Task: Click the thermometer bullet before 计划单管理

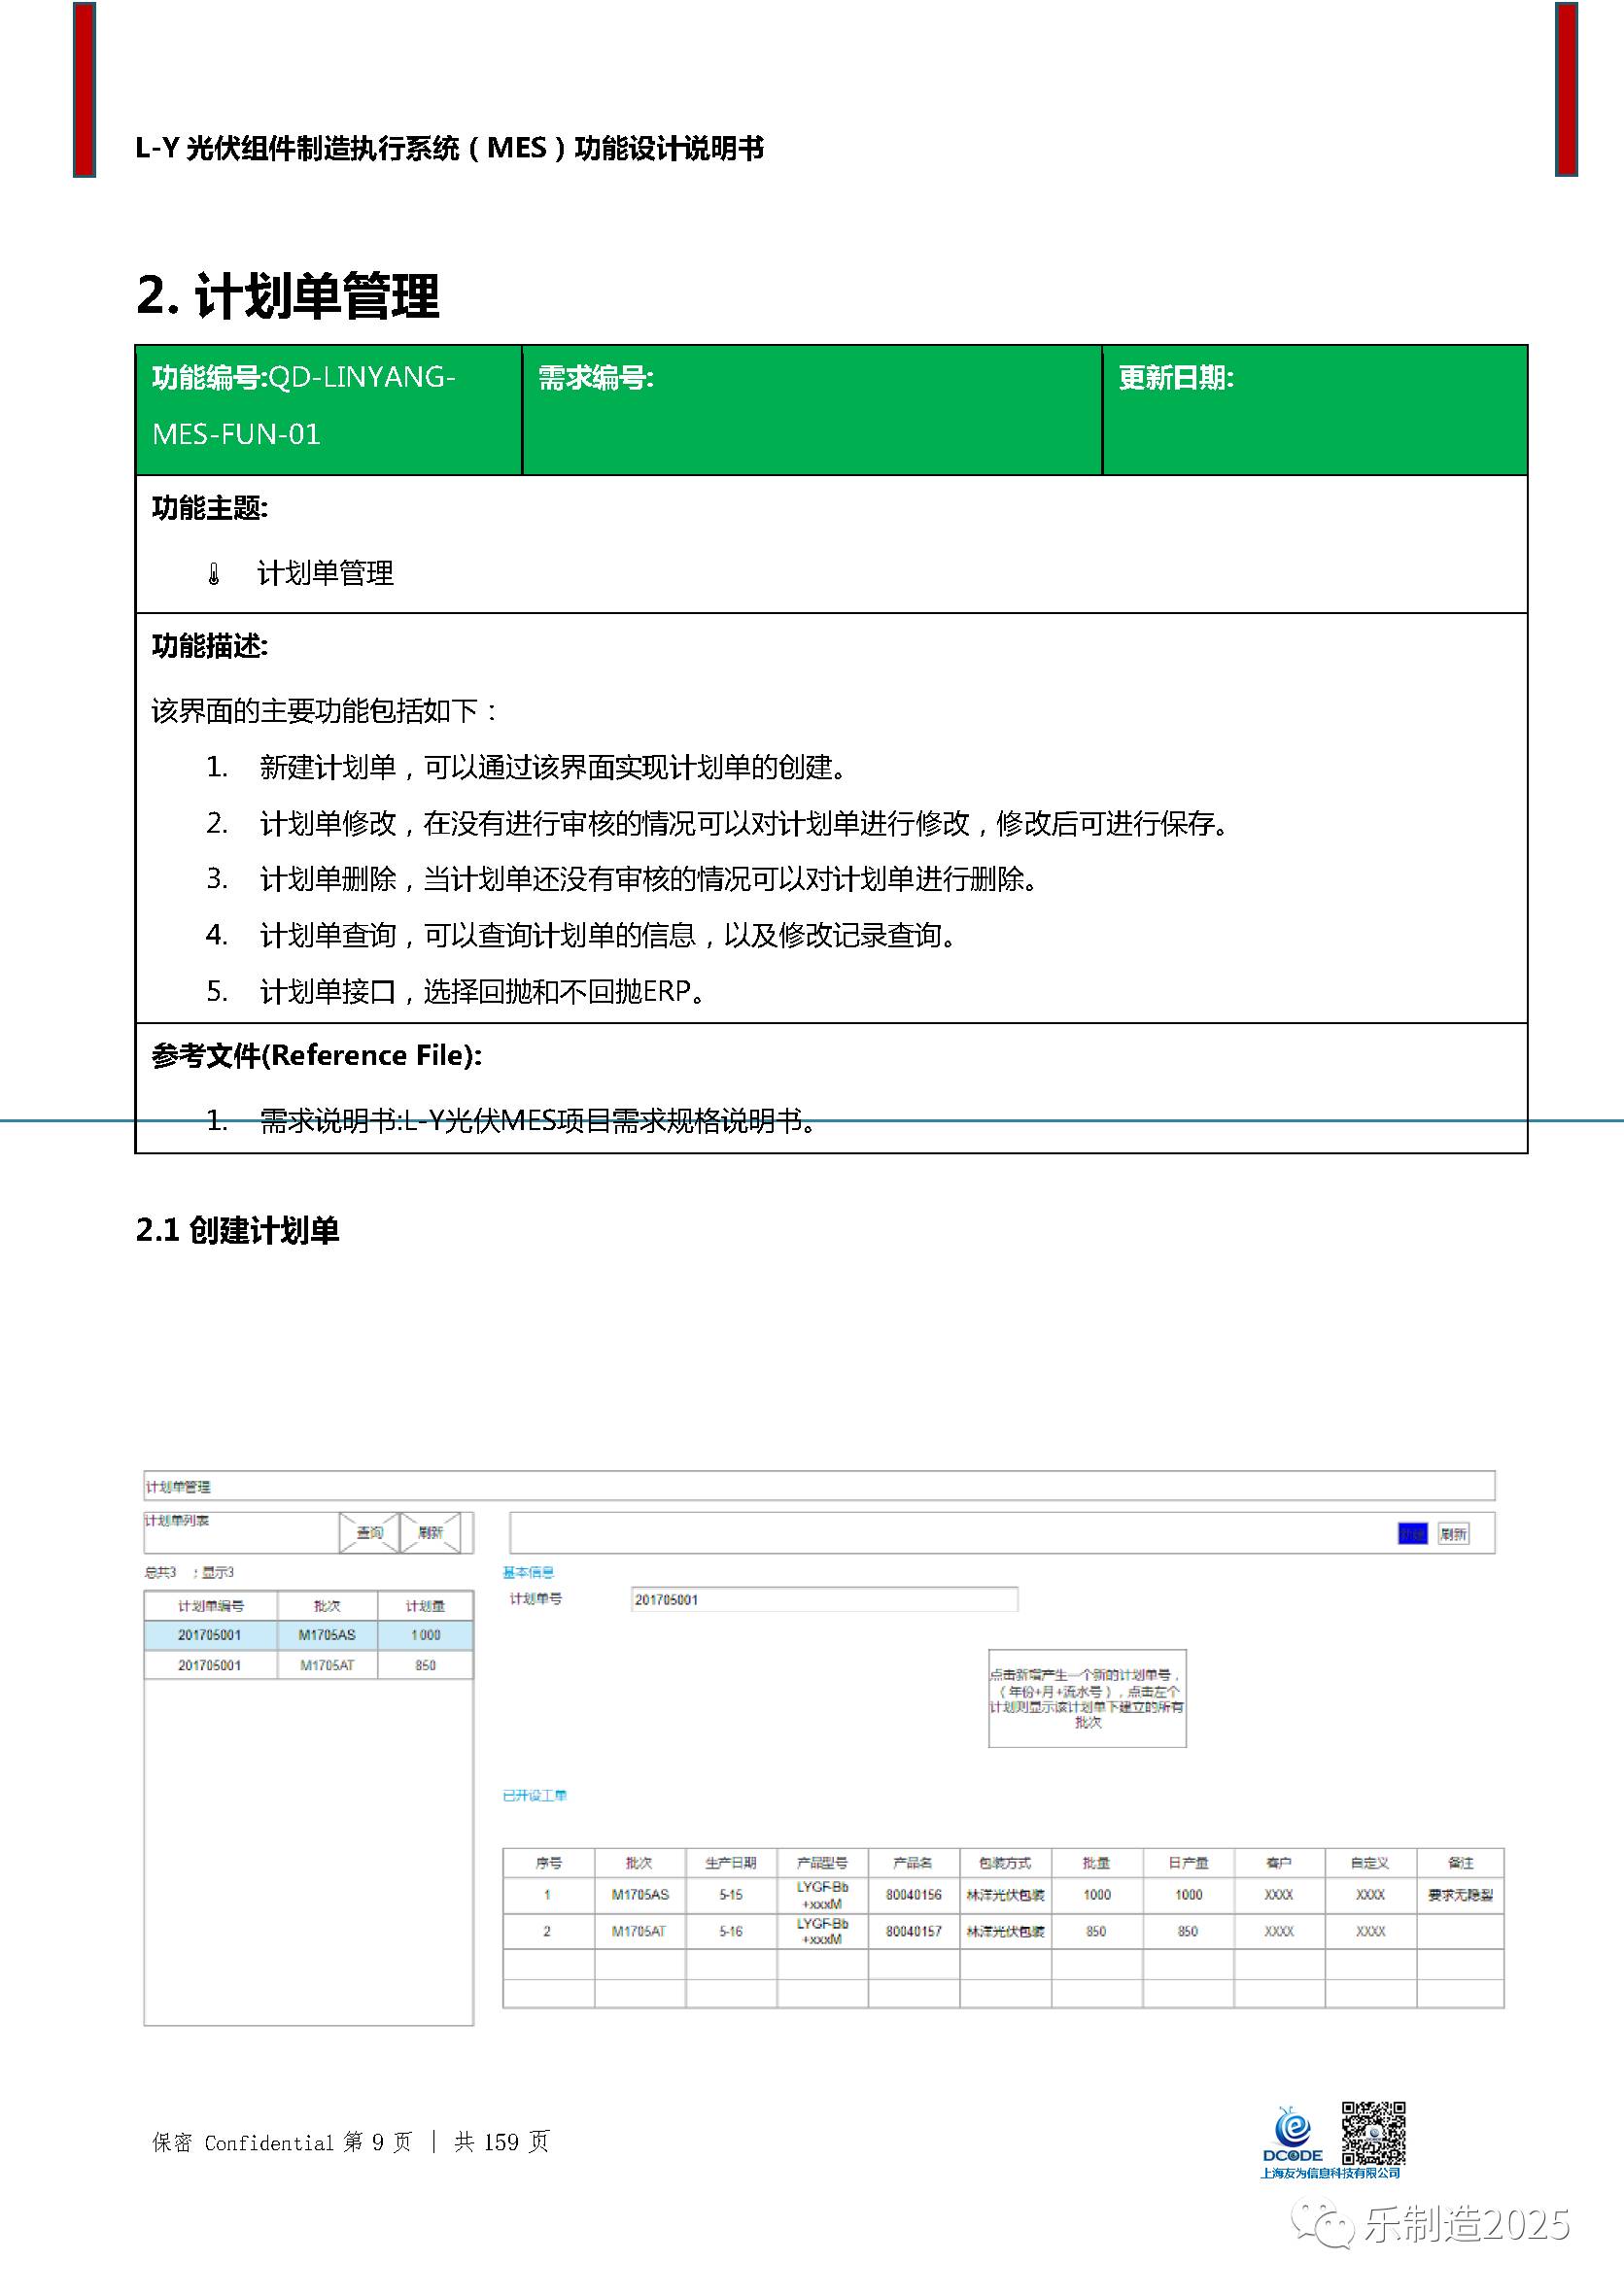Action: 214,574
